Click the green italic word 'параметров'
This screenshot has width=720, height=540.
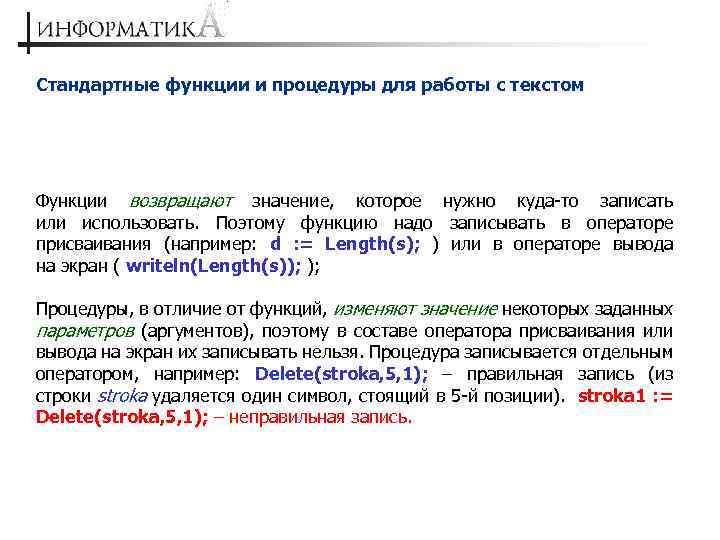coord(85,331)
